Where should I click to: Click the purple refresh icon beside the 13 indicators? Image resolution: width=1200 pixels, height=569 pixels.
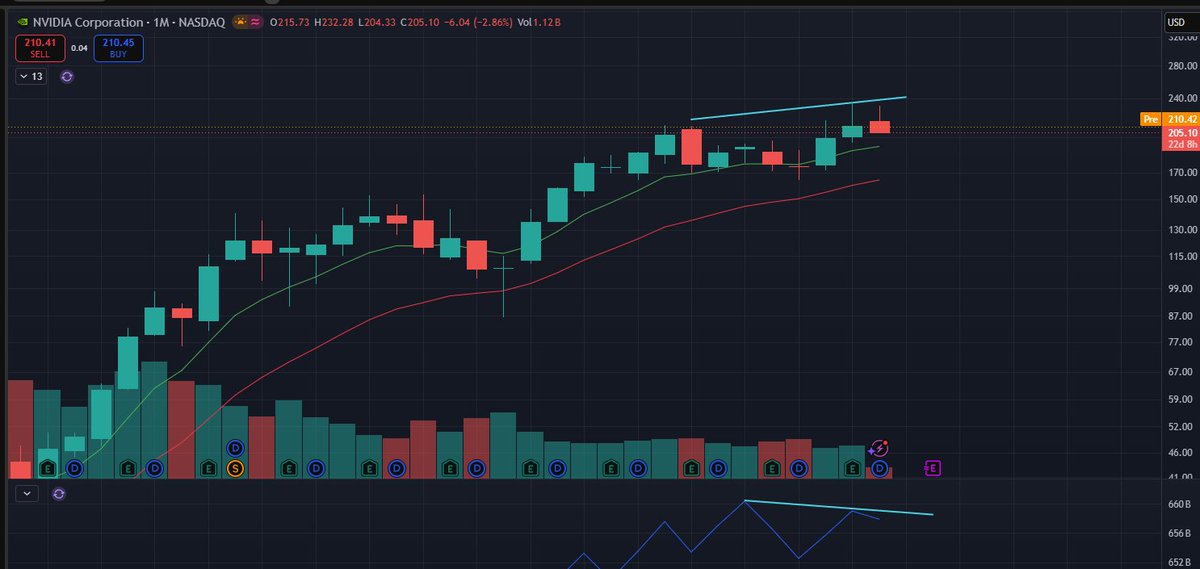(67, 76)
